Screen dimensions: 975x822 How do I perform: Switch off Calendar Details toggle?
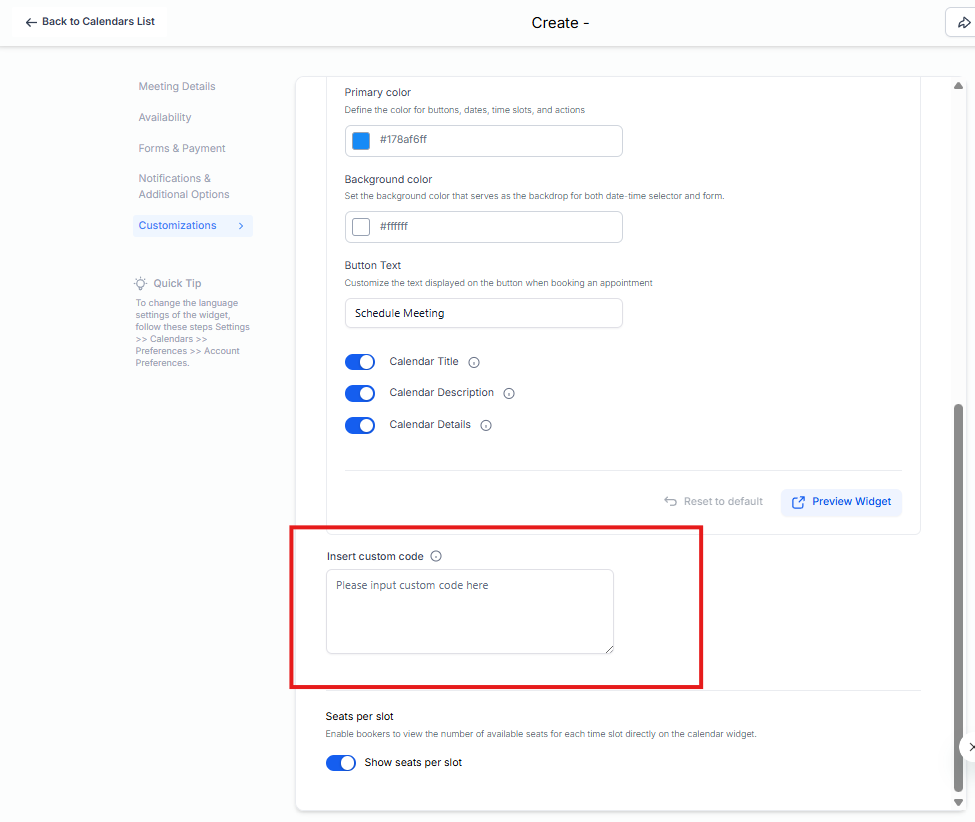point(360,425)
